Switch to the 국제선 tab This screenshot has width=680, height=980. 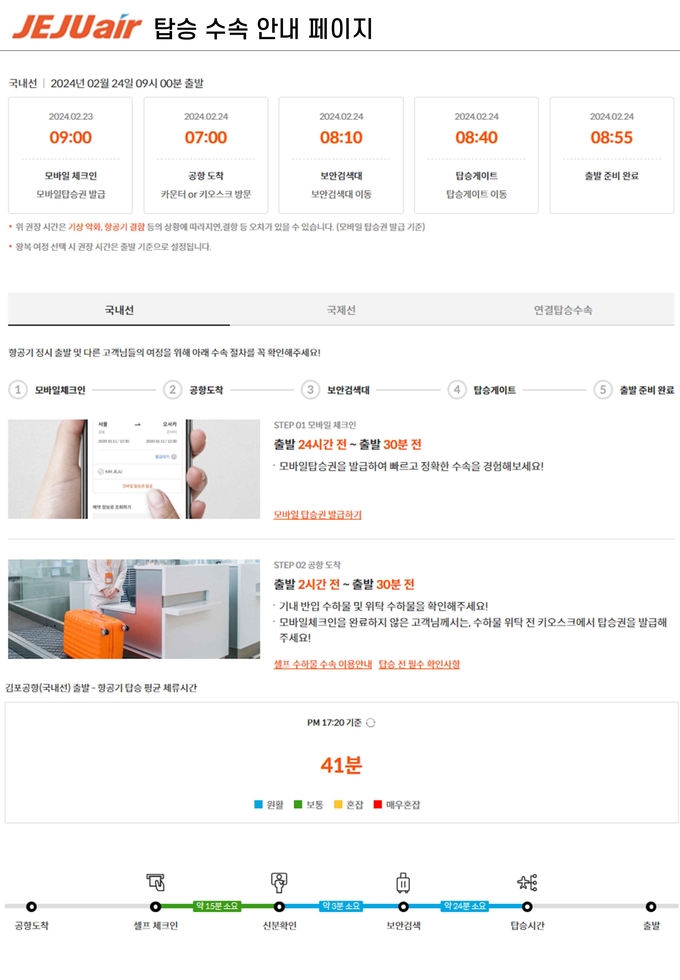coord(341,309)
